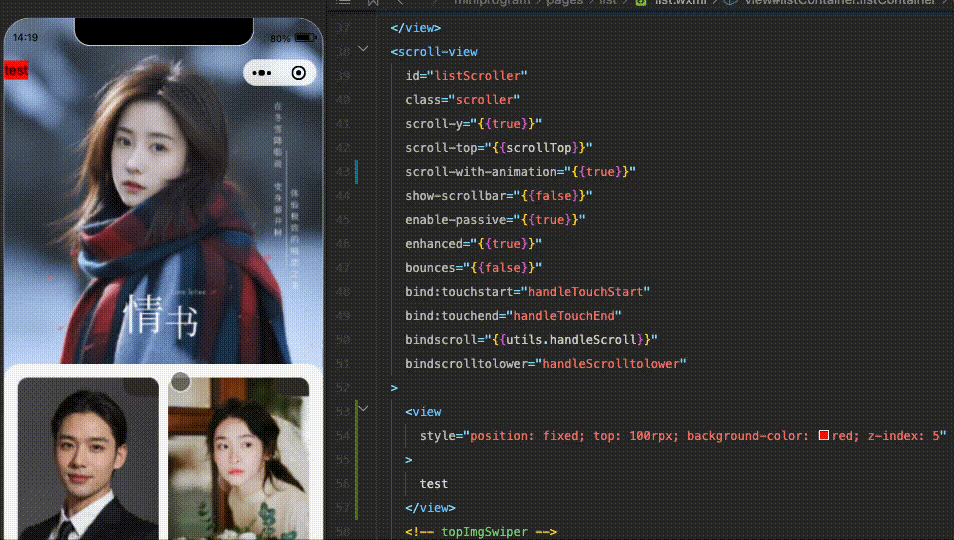954x540 pixels.
Task: Click the show-scrollbar attribute
Action: pos(498,196)
